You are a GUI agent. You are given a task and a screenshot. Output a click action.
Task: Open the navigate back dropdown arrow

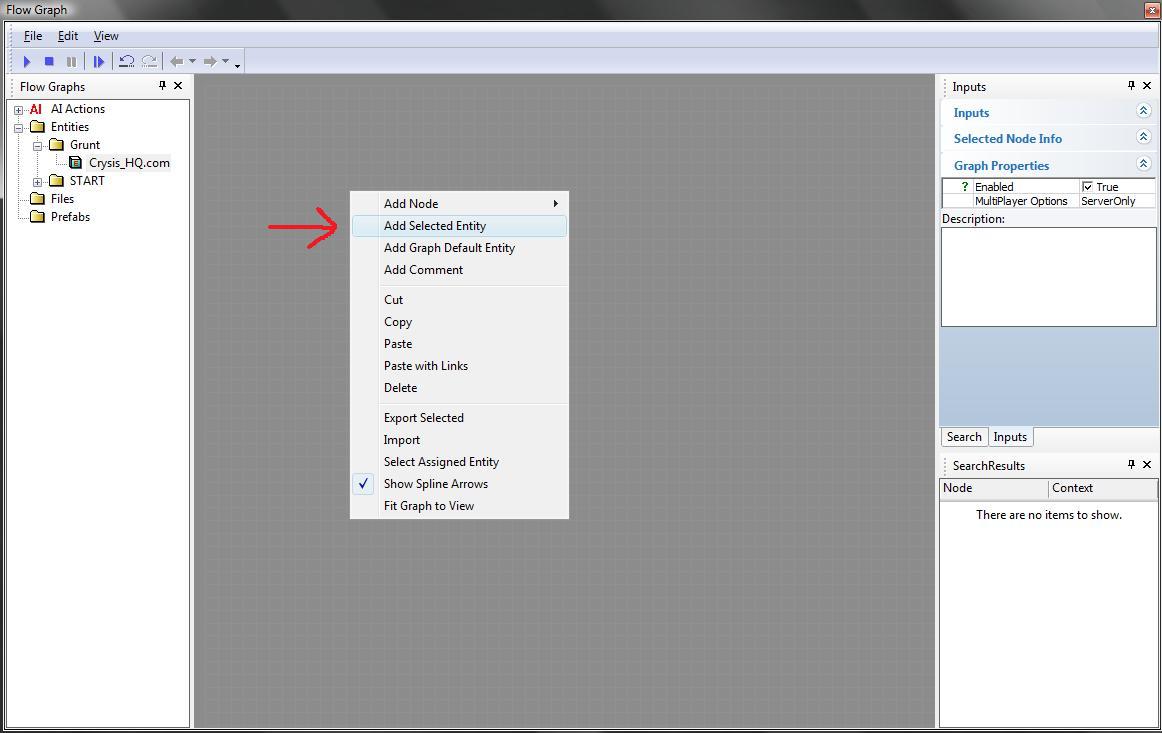point(193,62)
